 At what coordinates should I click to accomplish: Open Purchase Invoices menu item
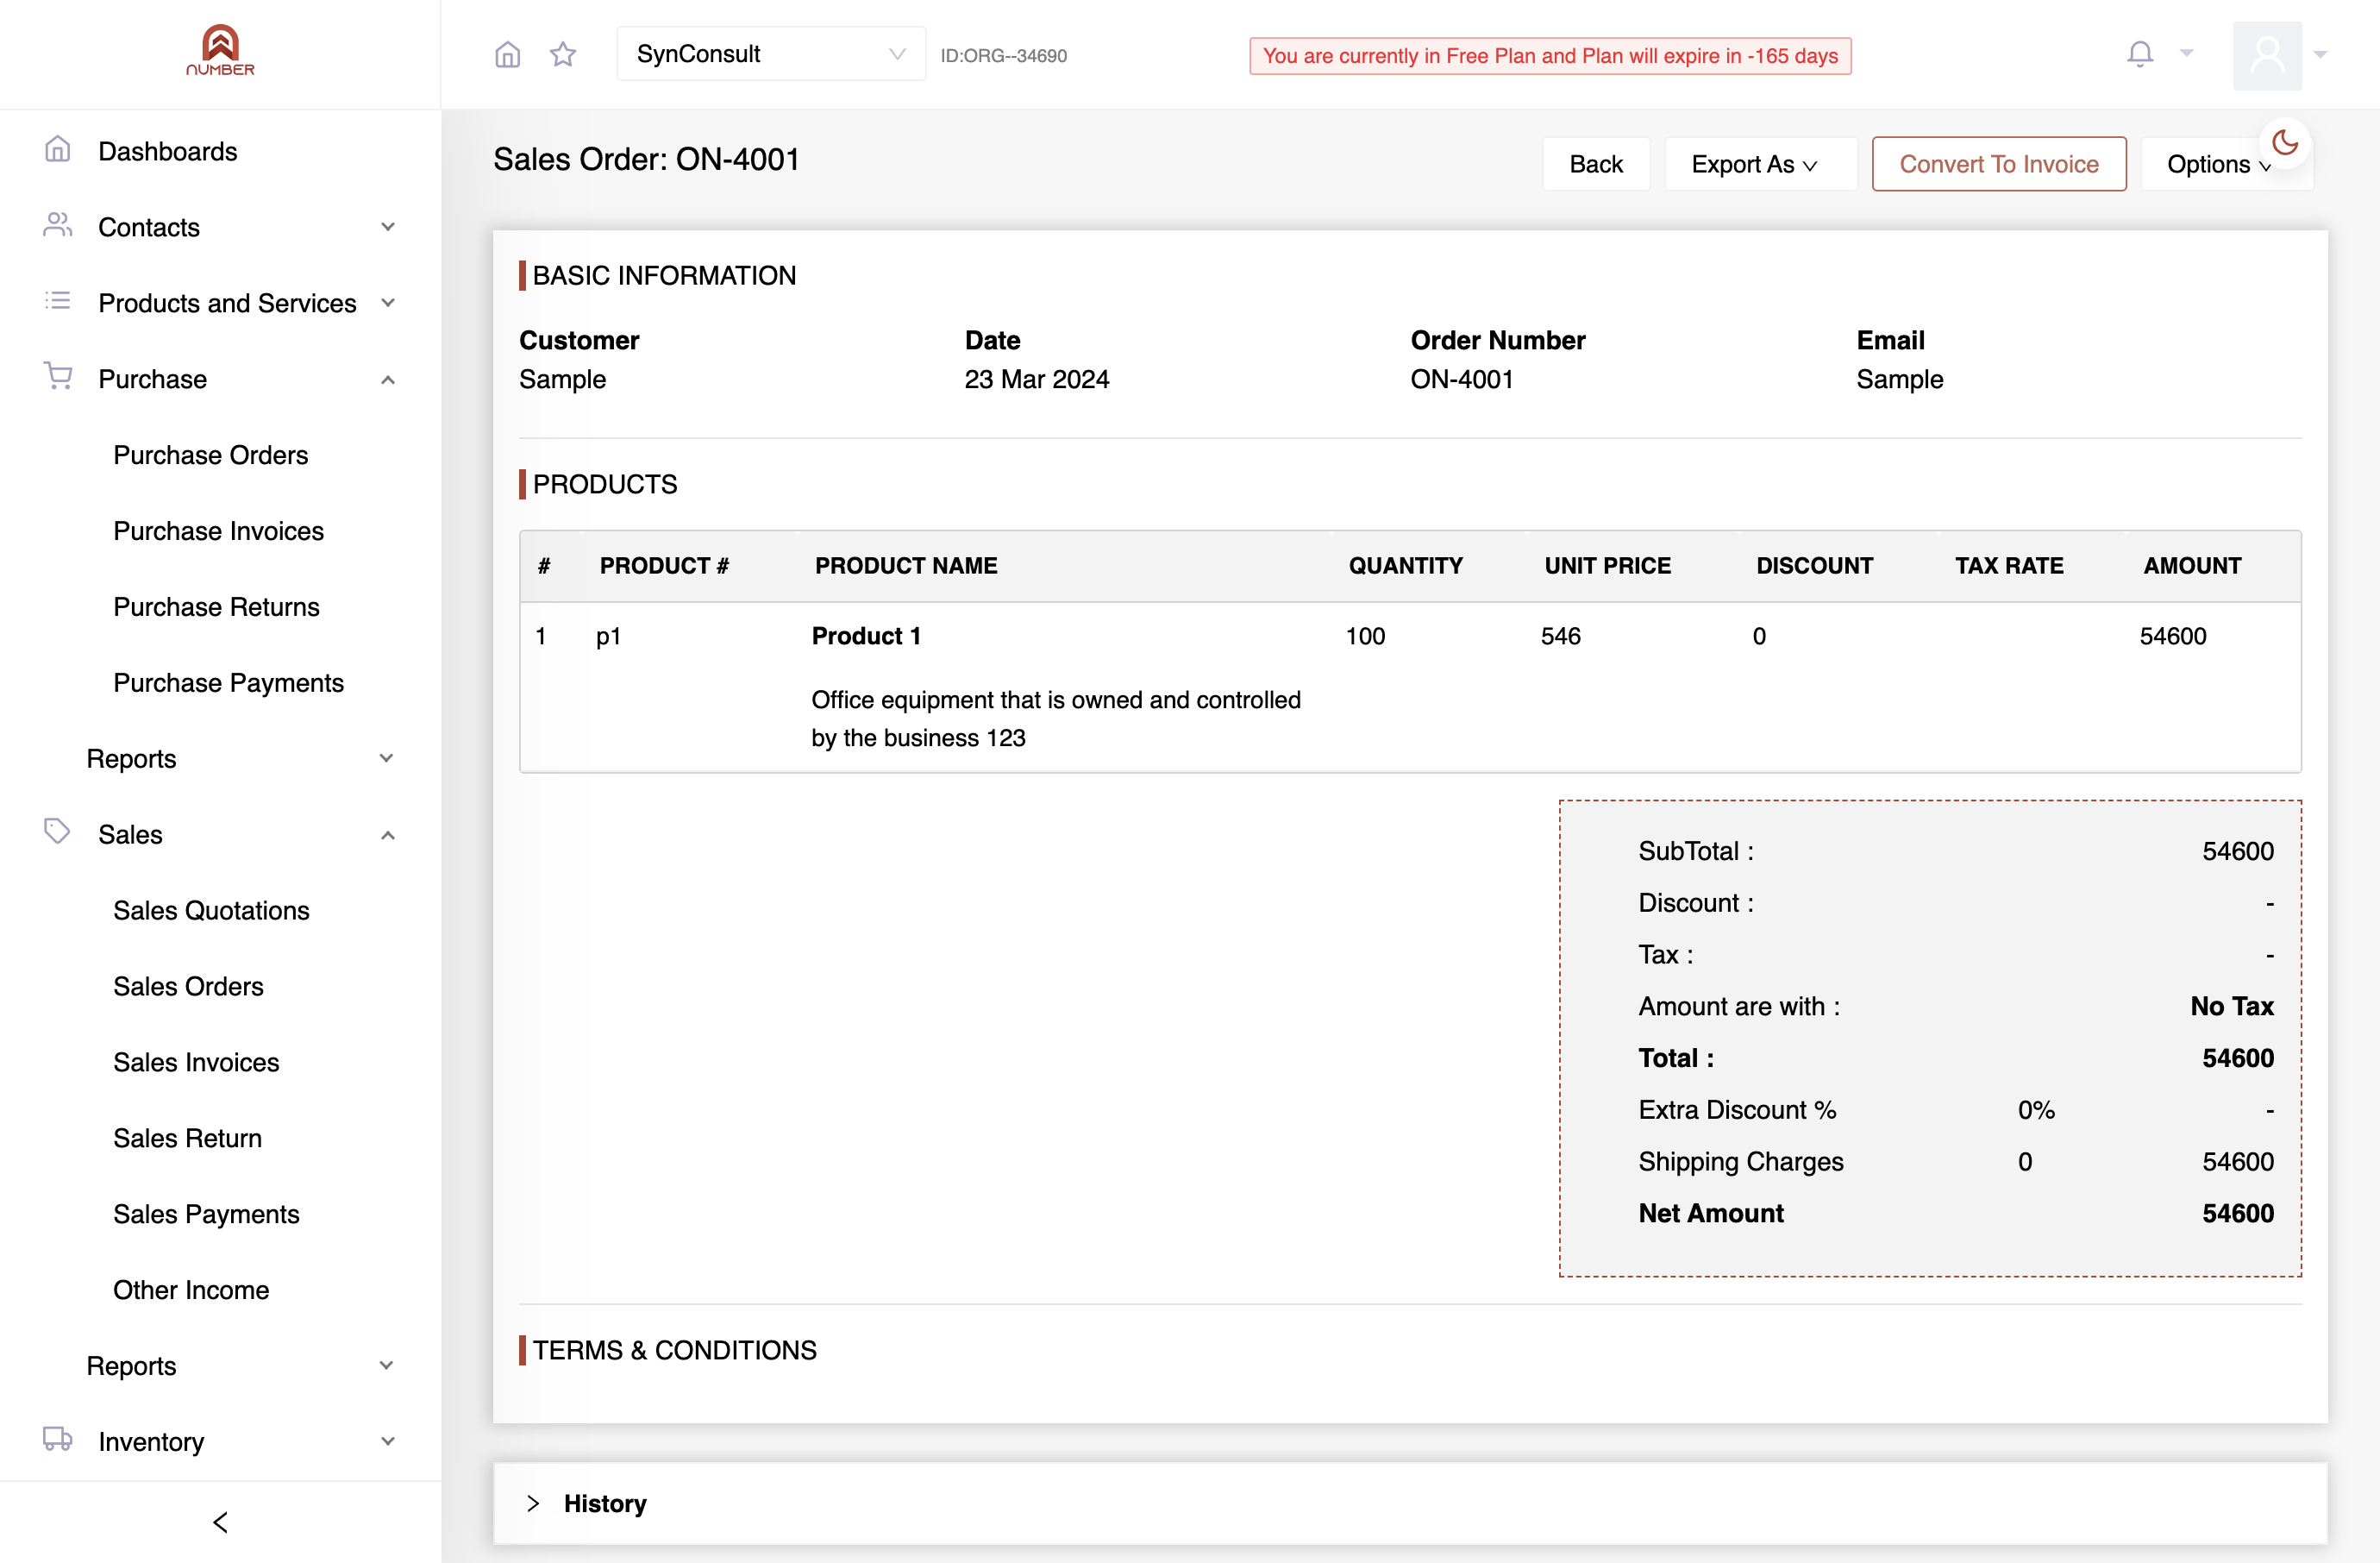218,531
